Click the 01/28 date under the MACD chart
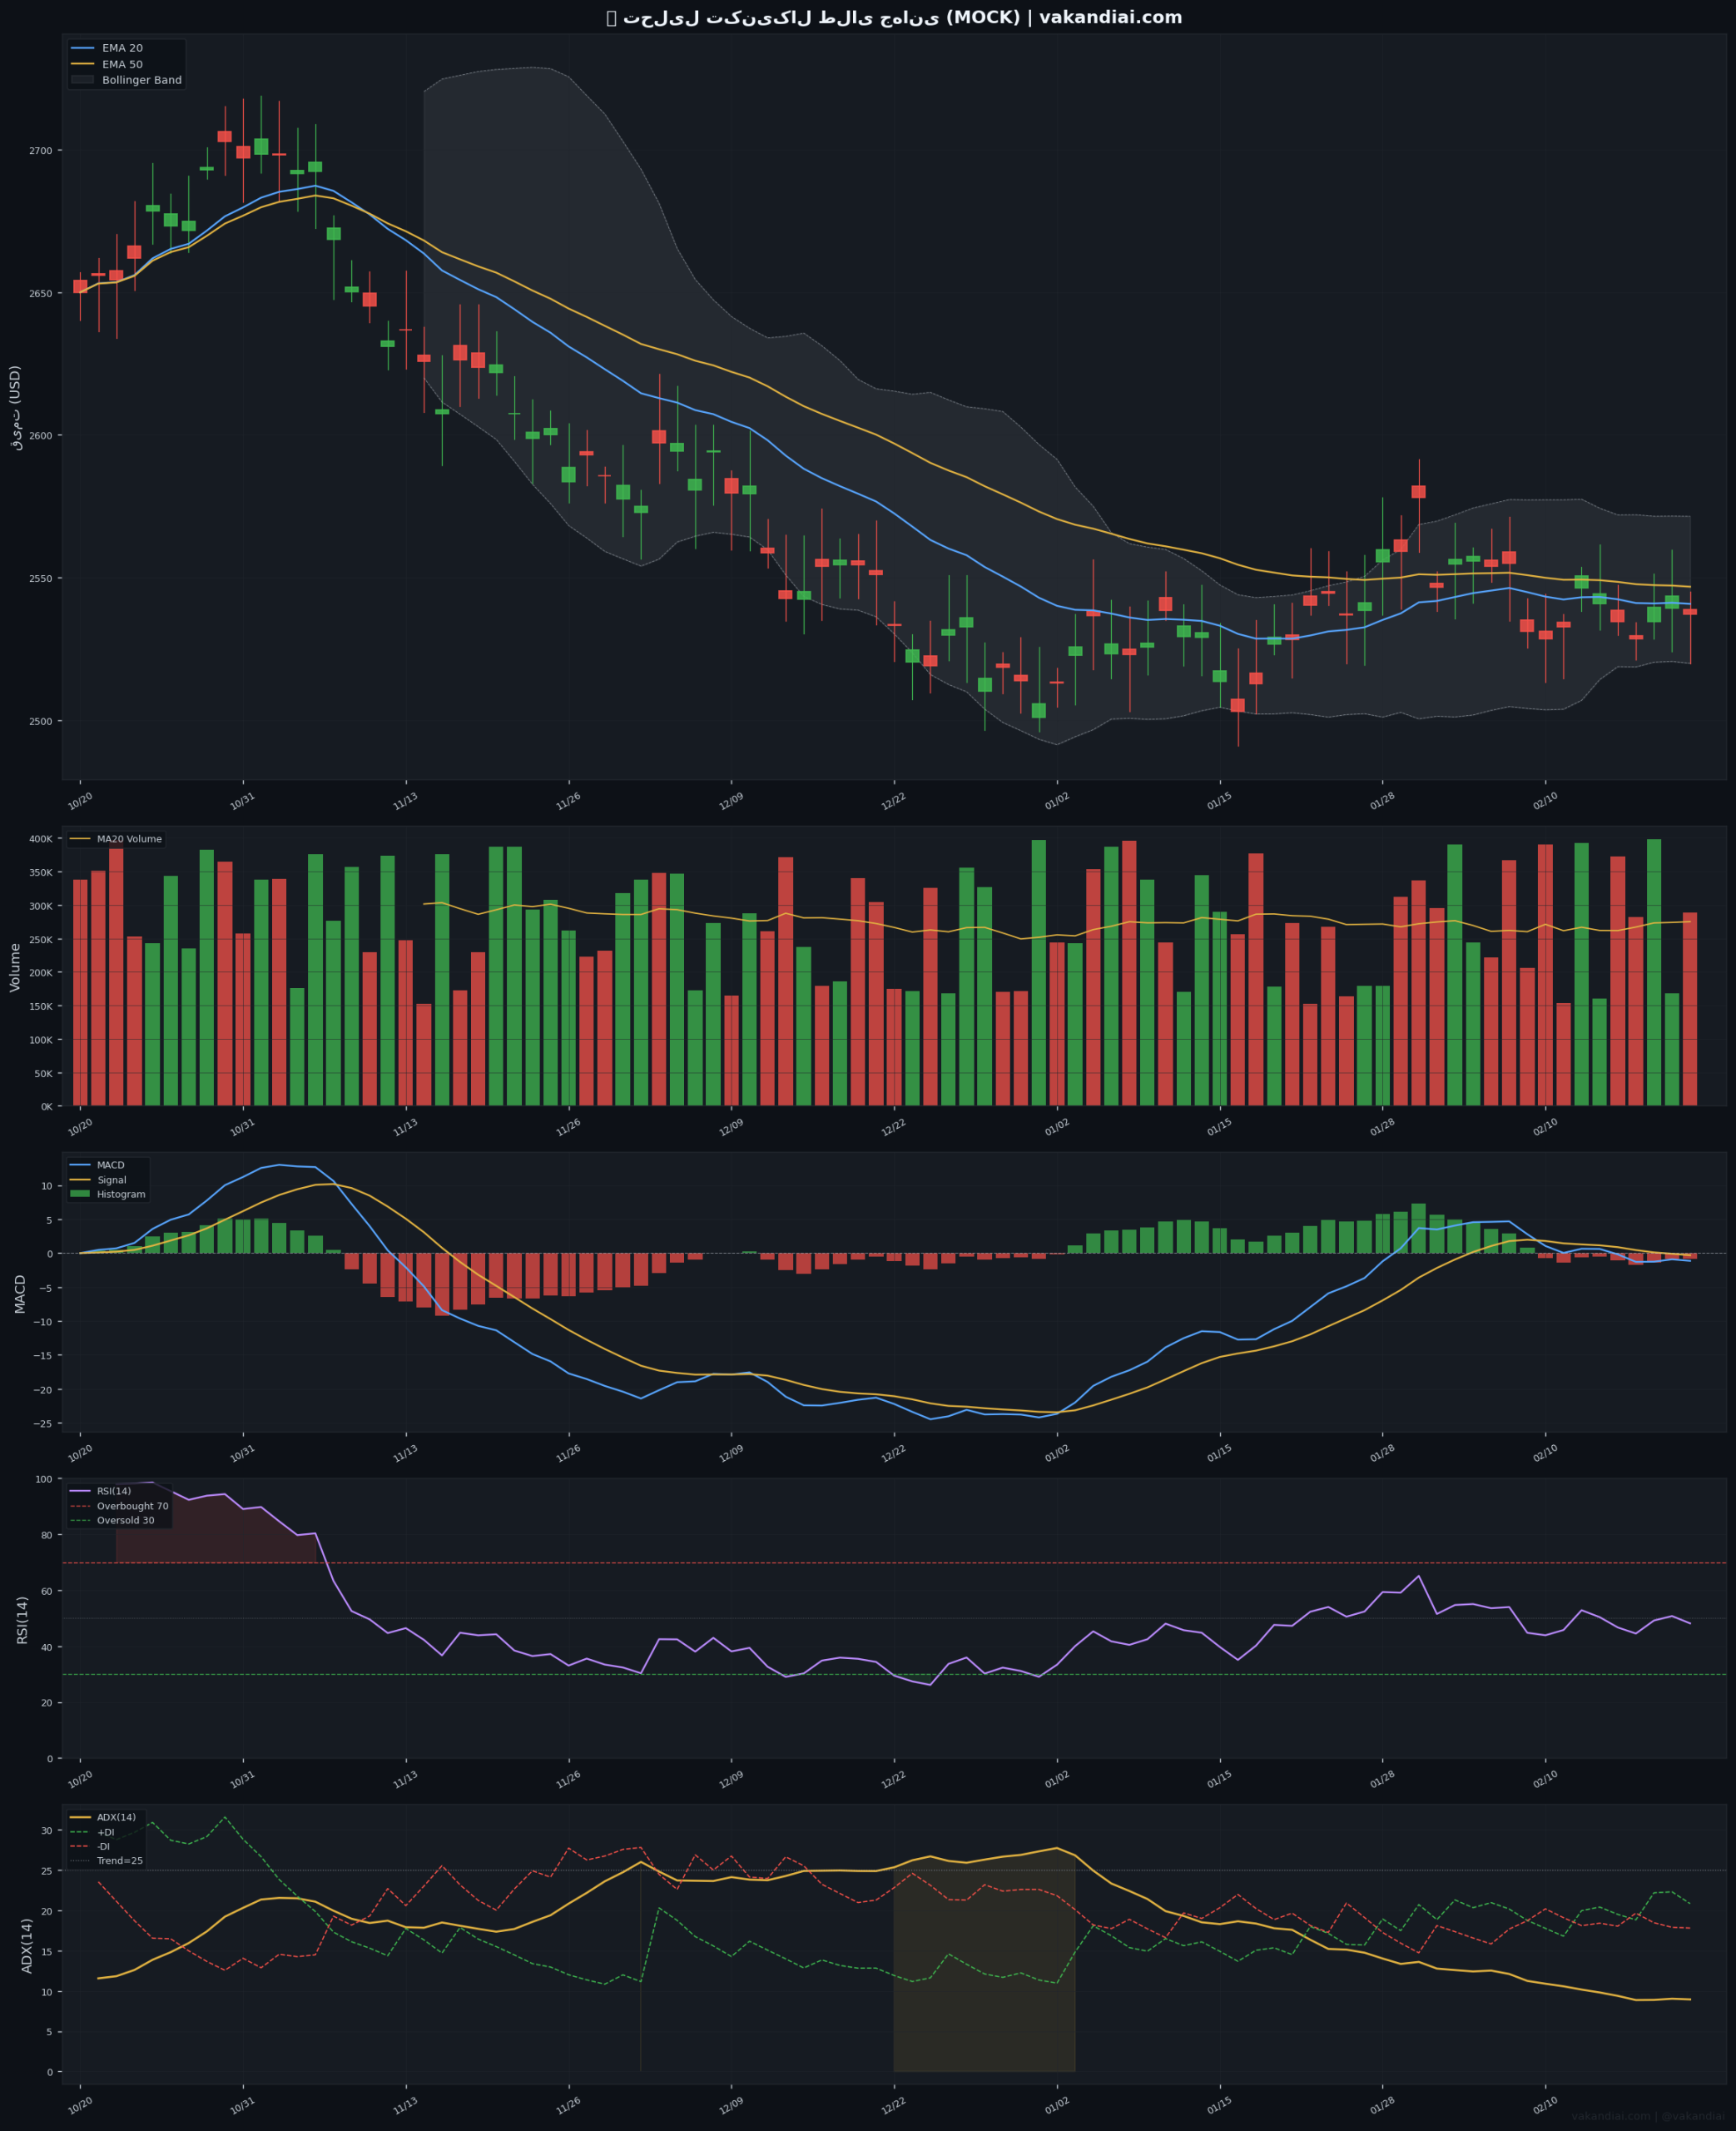Viewport: 1736px width, 2131px height. click(1383, 1453)
